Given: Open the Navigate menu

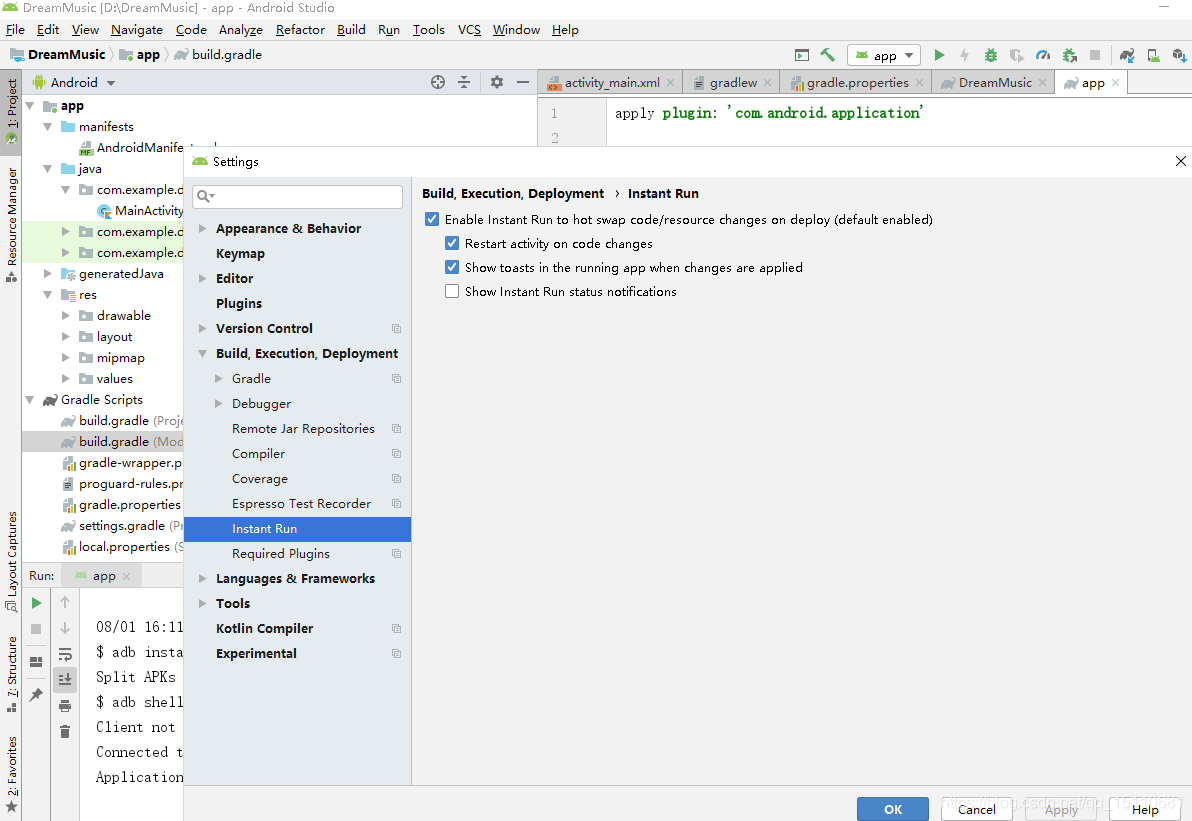Looking at the screenshot, I should click(x=137, y=30).
